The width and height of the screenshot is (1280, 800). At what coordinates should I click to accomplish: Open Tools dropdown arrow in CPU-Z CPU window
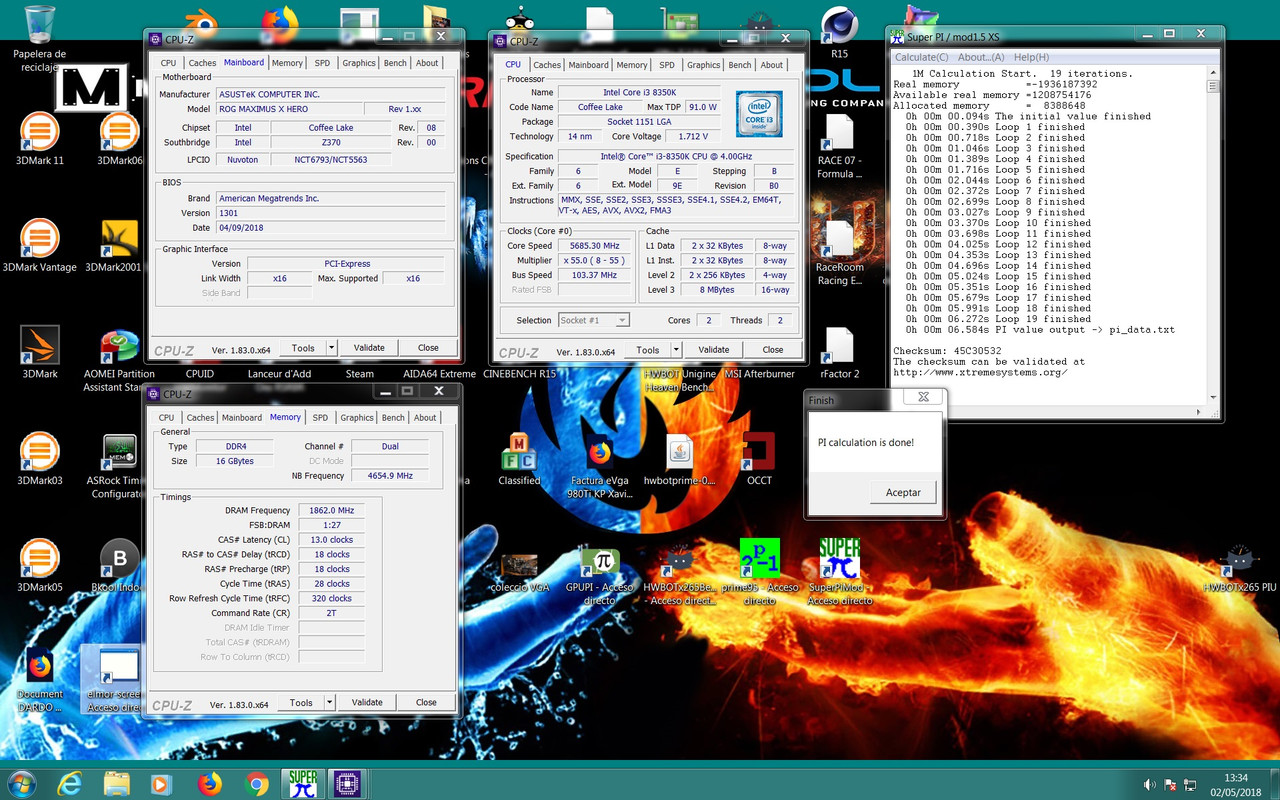[x=676, y=350]
